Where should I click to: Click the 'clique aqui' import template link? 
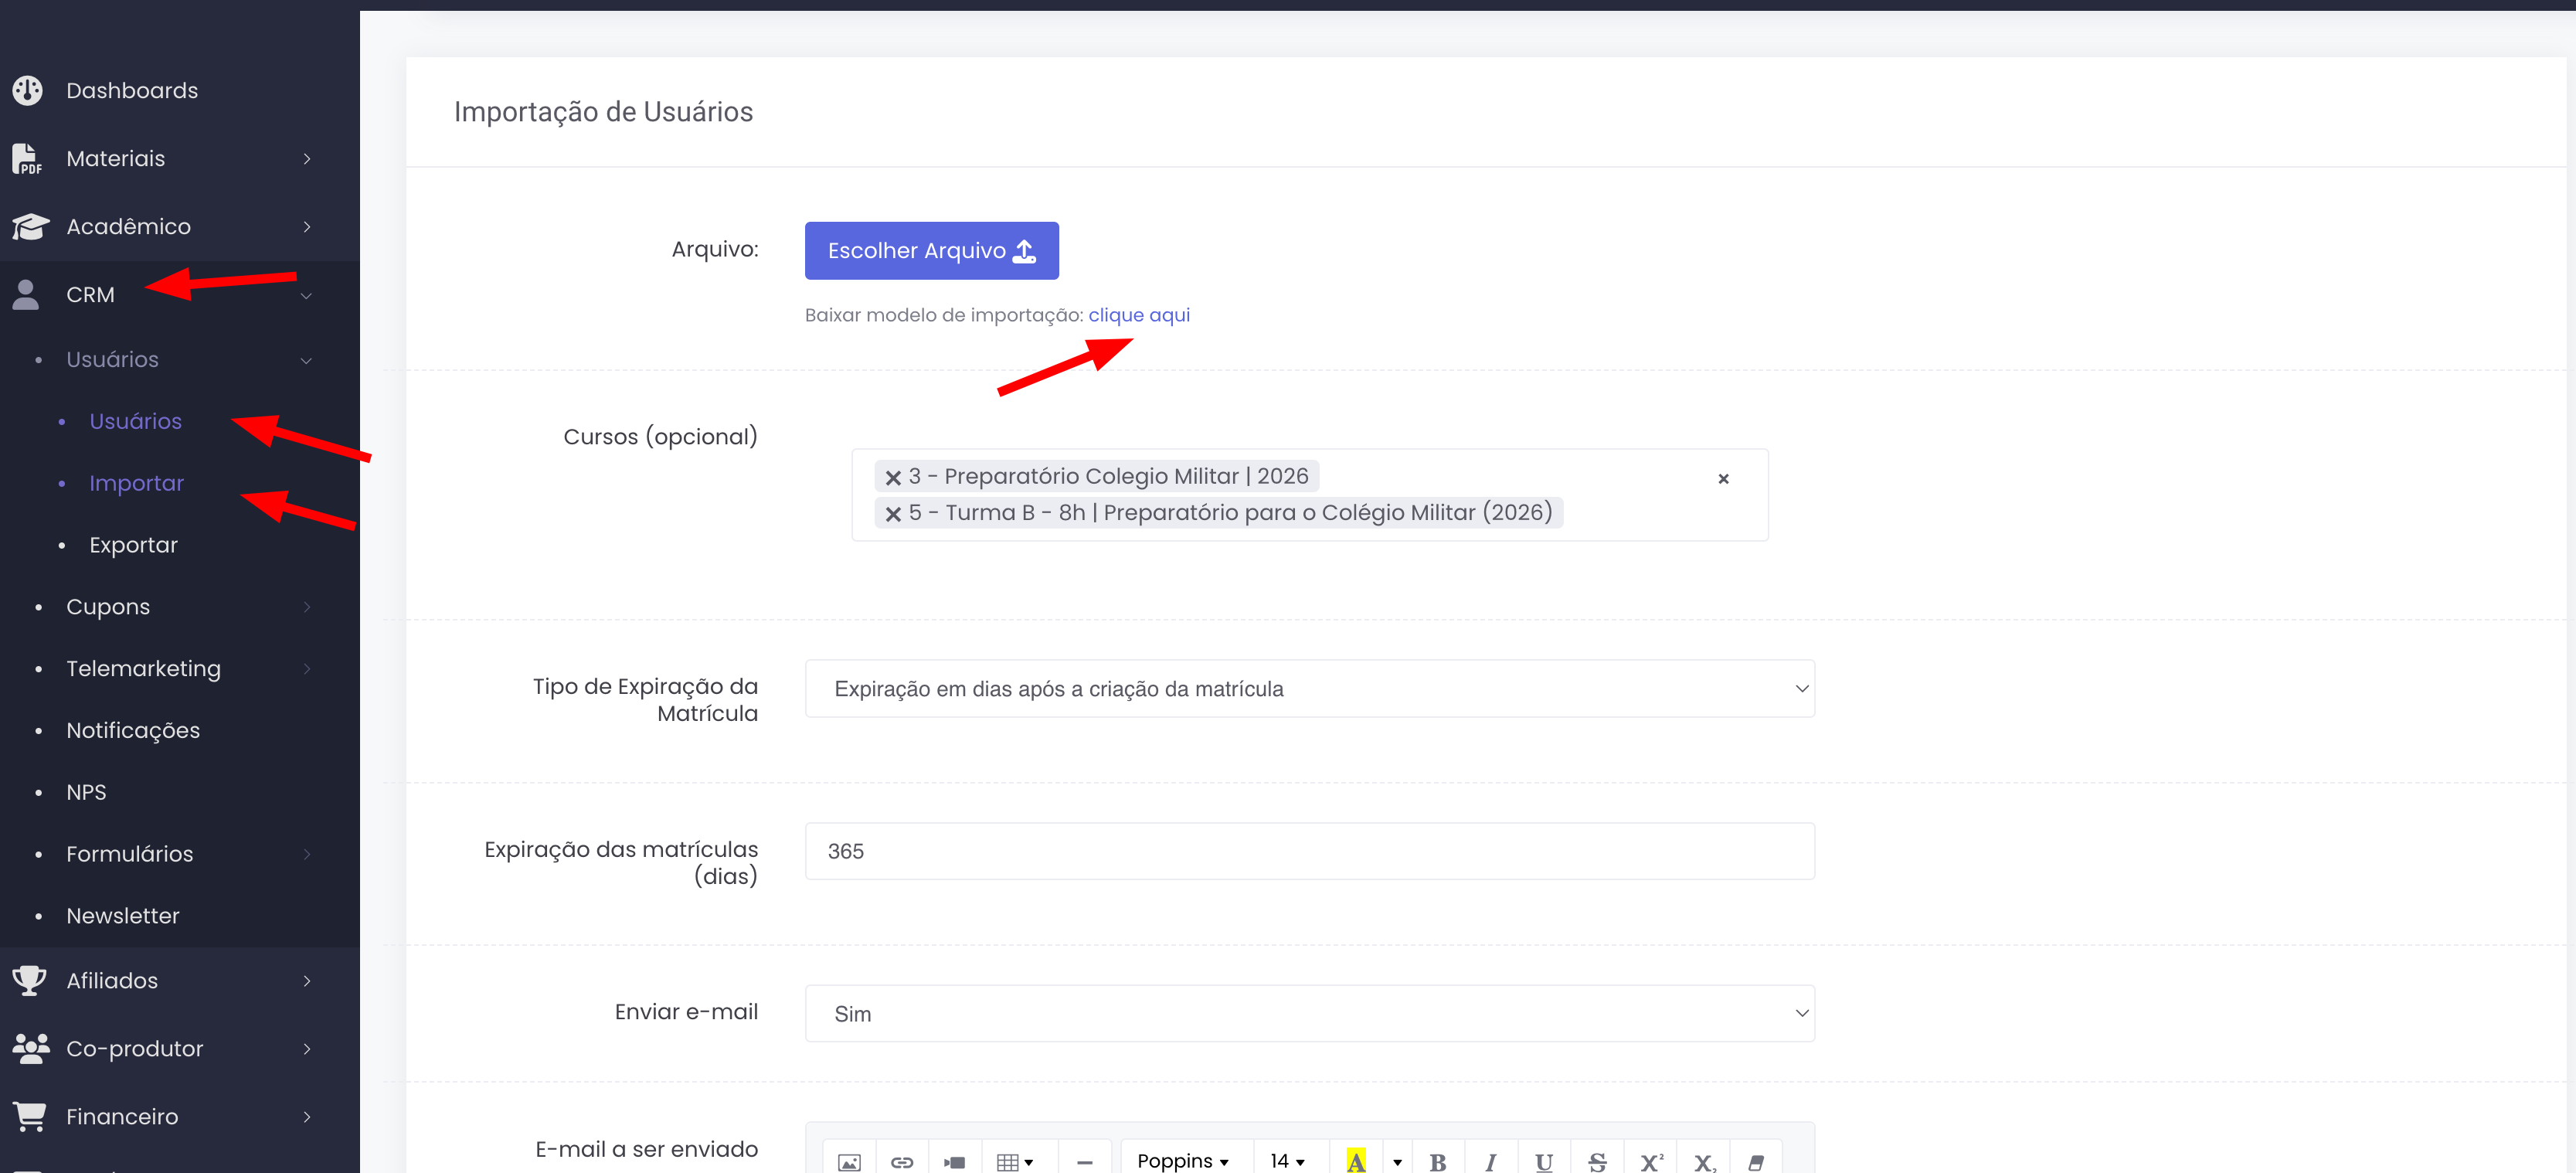(1138, 315)
